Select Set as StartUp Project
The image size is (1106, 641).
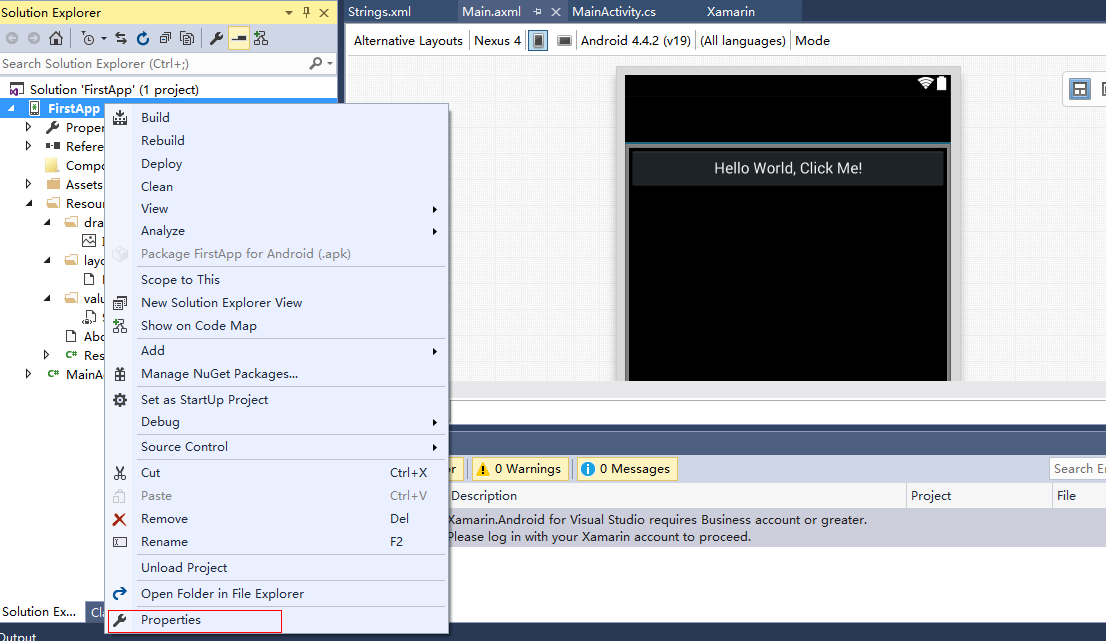point(276,400)
